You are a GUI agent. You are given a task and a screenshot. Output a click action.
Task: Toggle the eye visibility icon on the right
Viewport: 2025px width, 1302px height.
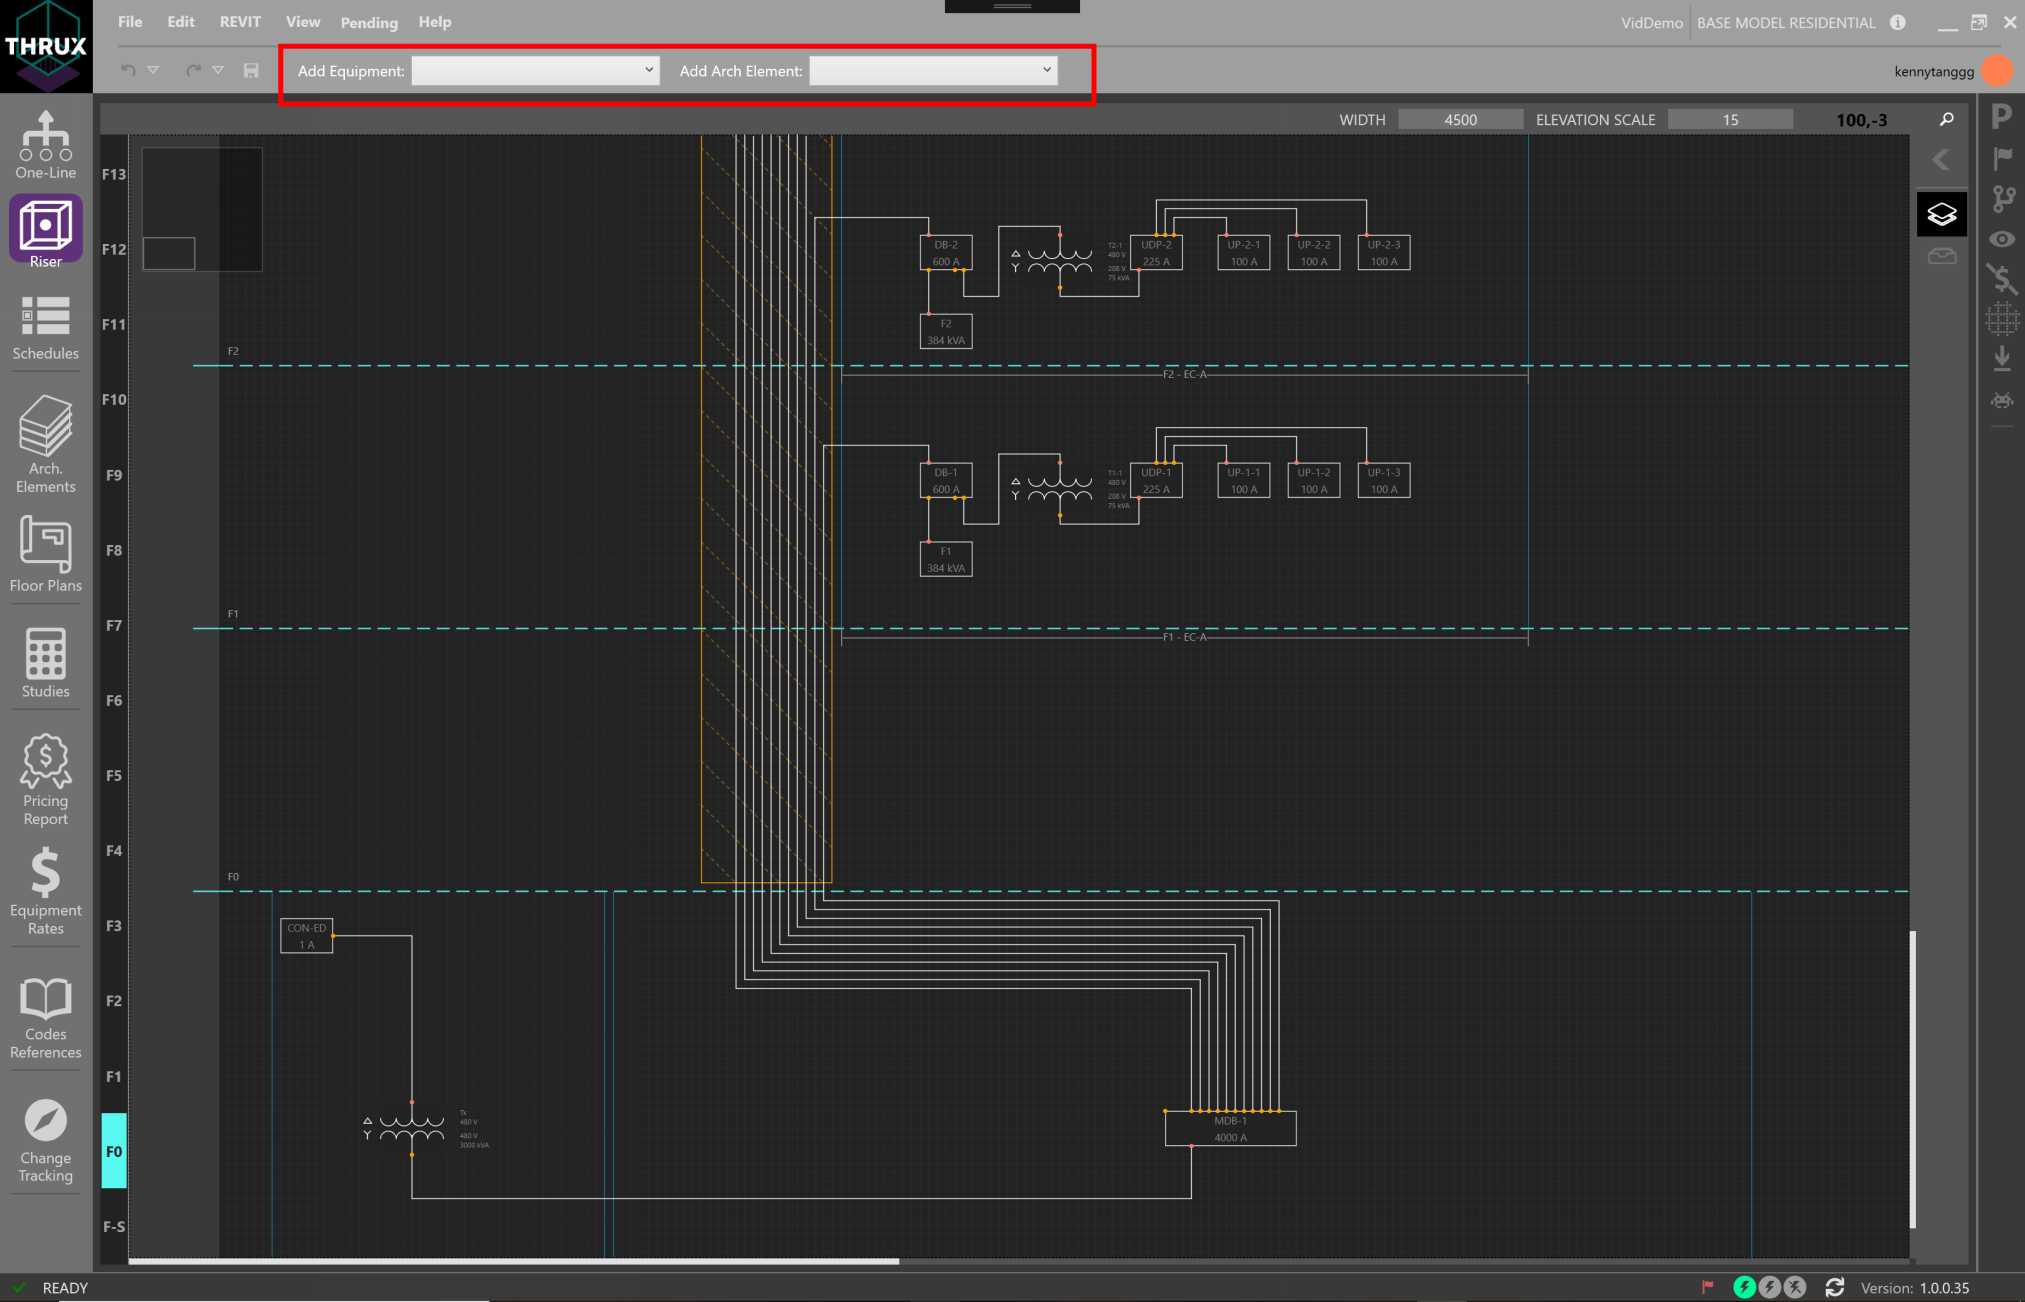[2002, 239]
